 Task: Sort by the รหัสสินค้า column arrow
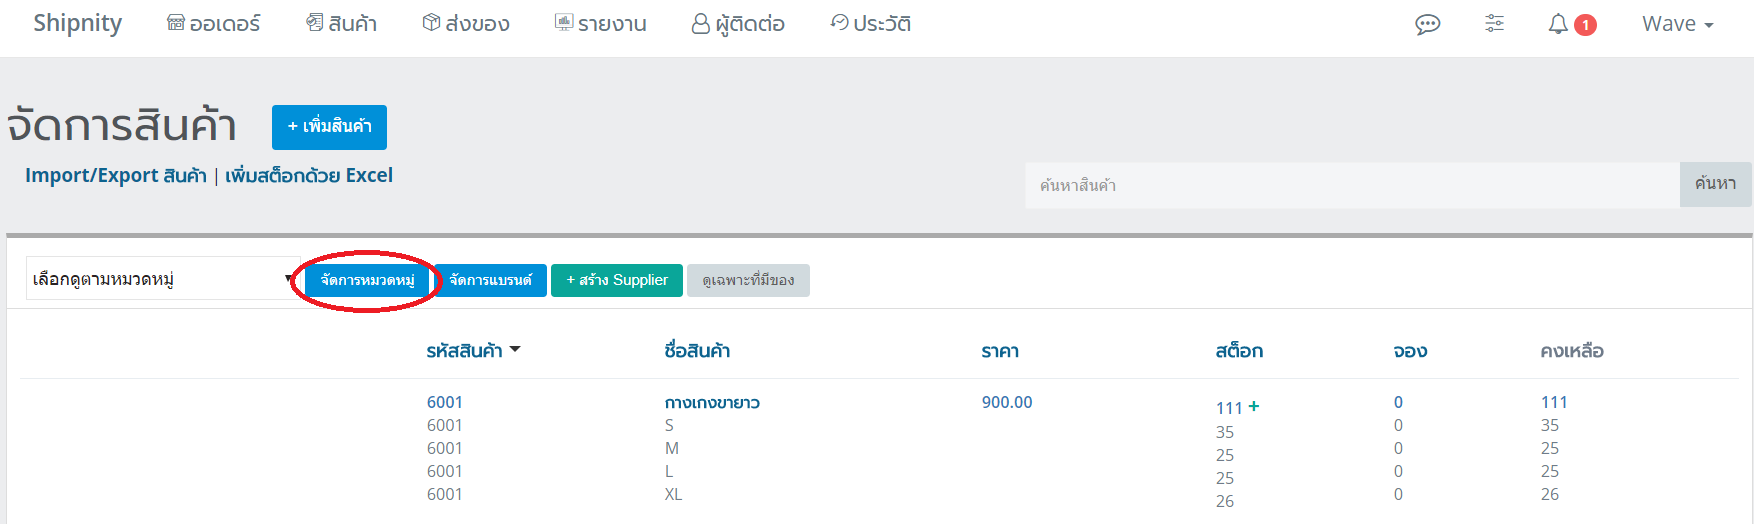coord(515,350)
